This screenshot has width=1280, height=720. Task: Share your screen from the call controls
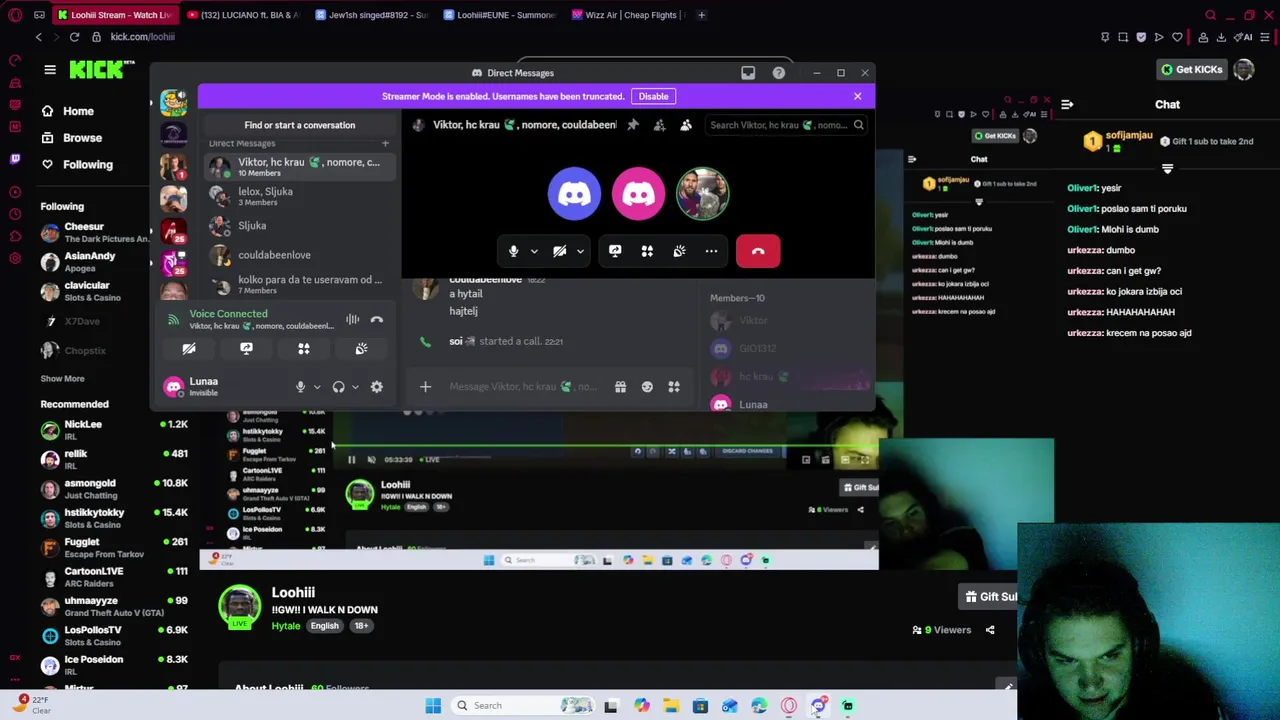point(615,251)
